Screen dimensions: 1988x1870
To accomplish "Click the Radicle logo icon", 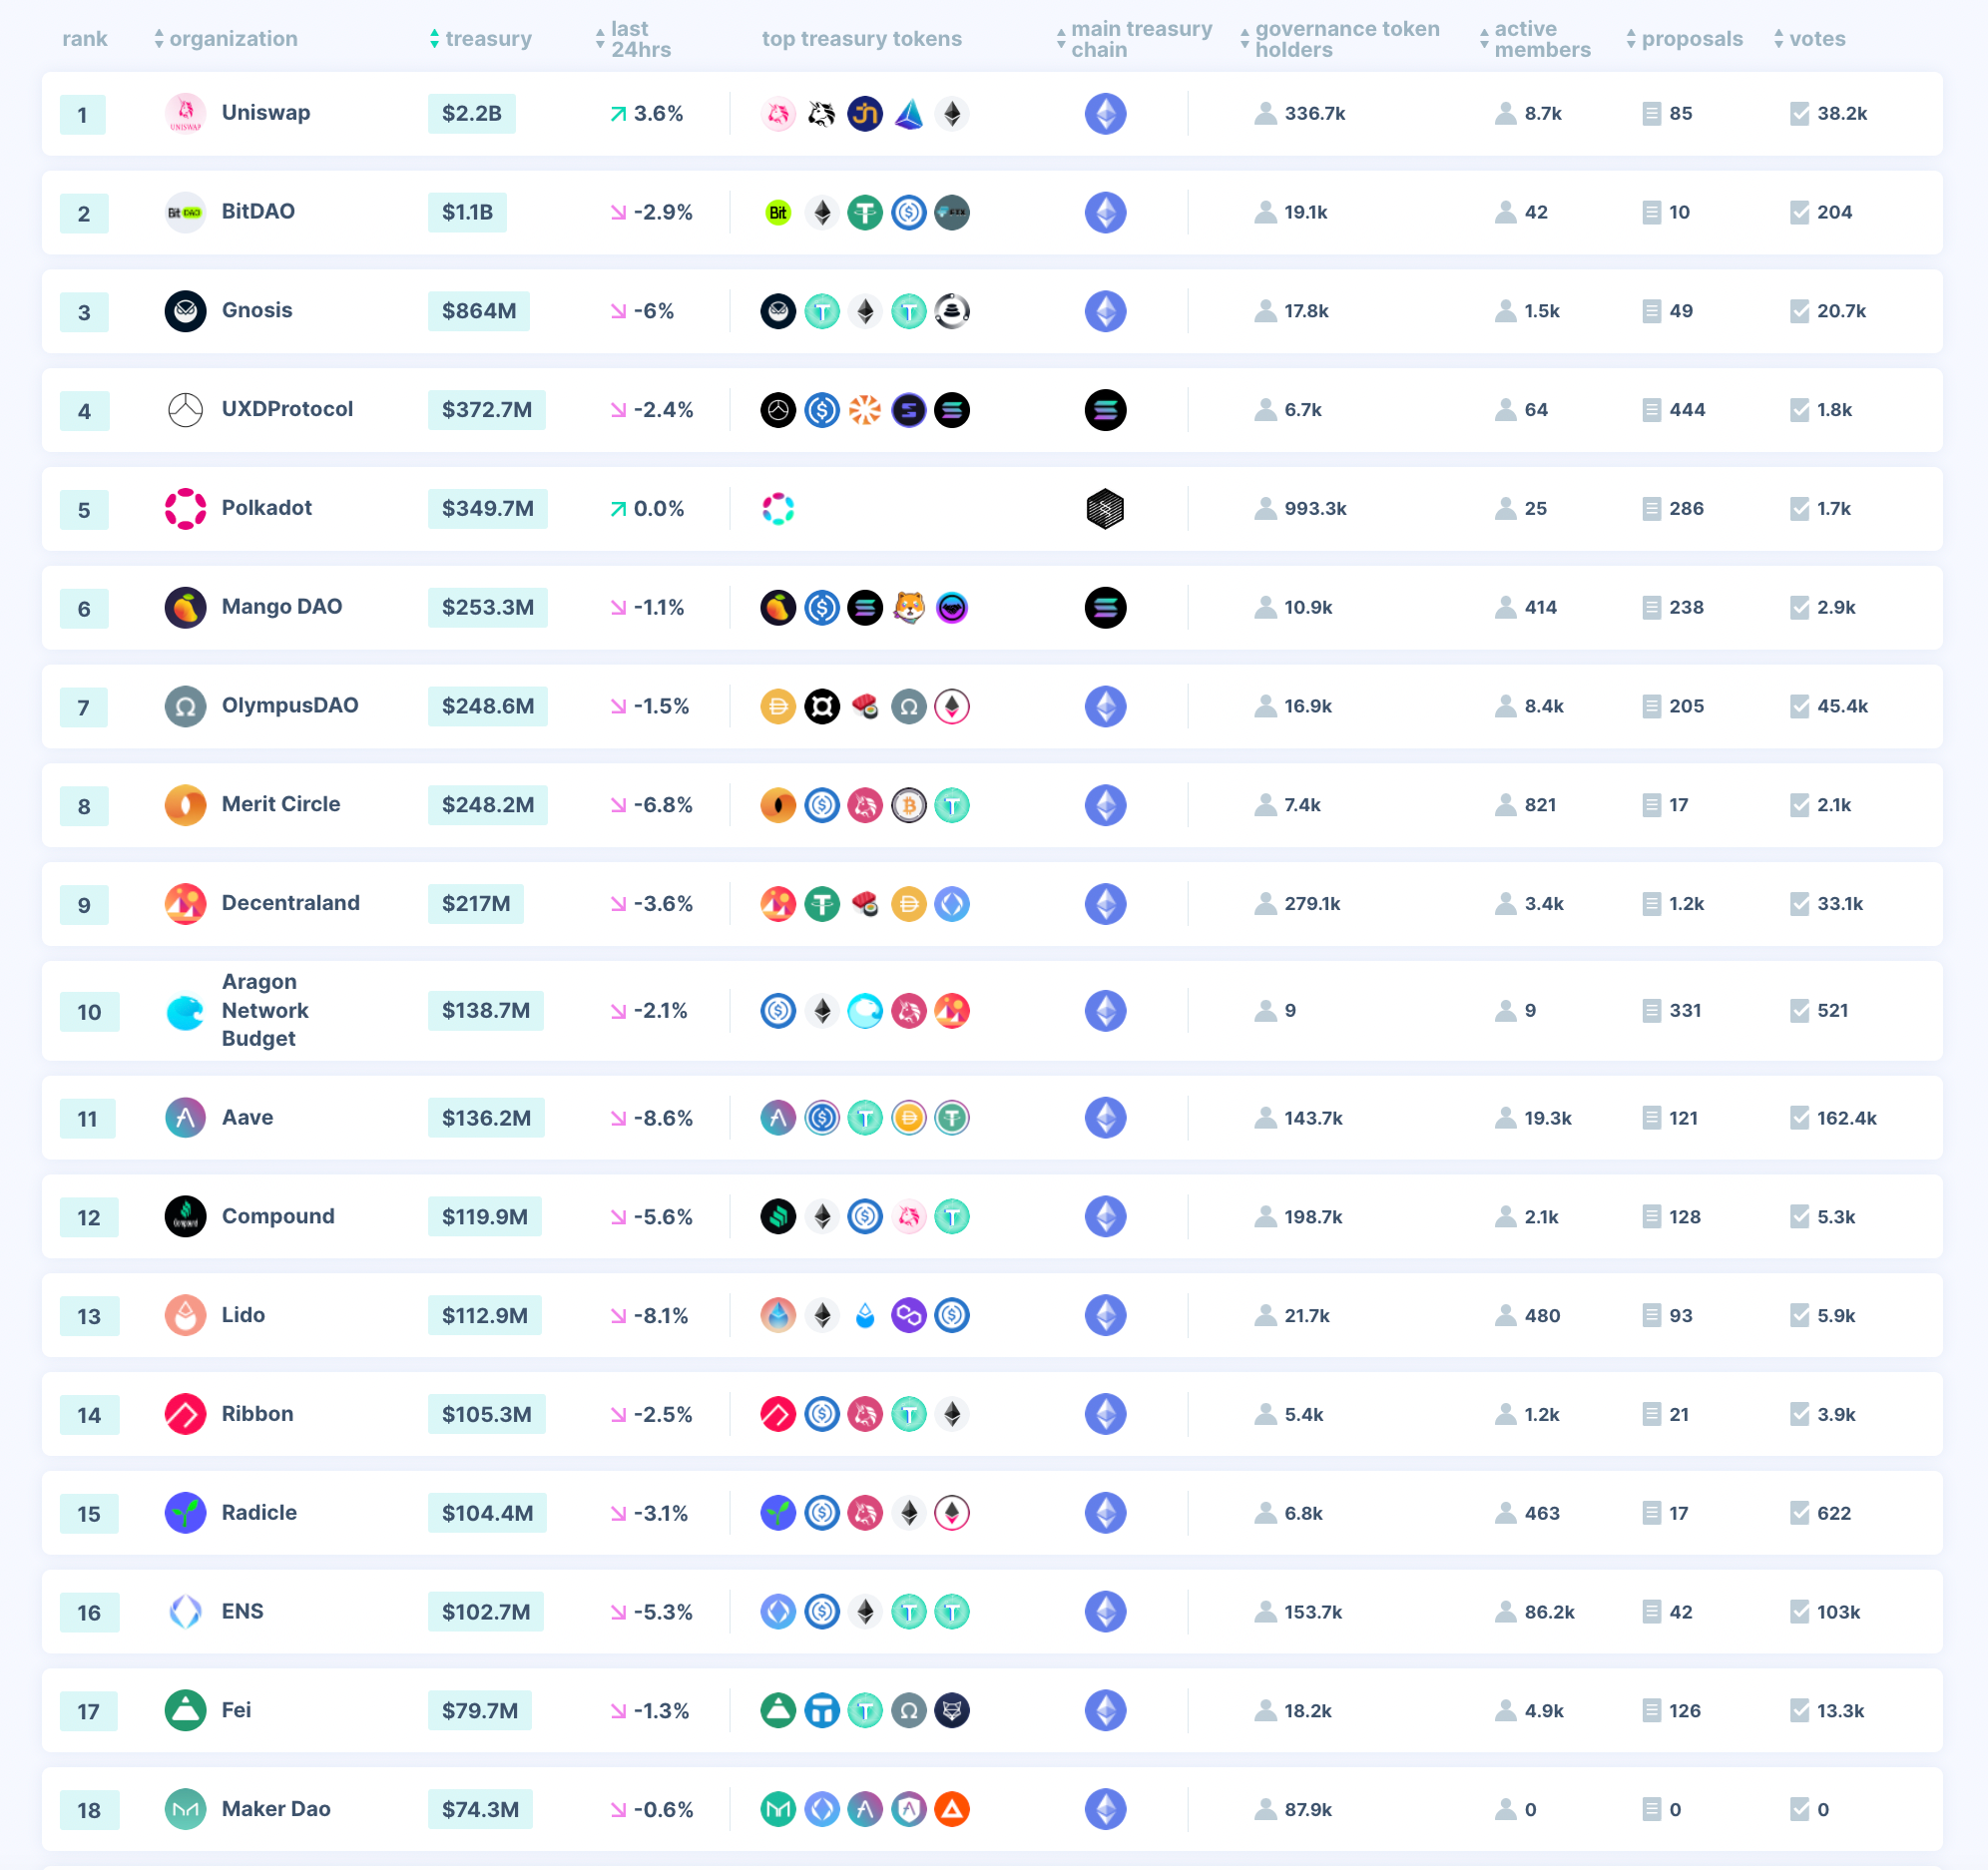I will [185, 1513].
